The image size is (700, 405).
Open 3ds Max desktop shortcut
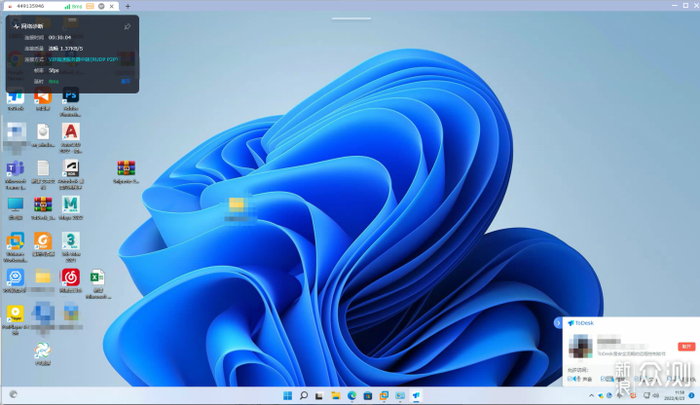(x=70, y=242)
